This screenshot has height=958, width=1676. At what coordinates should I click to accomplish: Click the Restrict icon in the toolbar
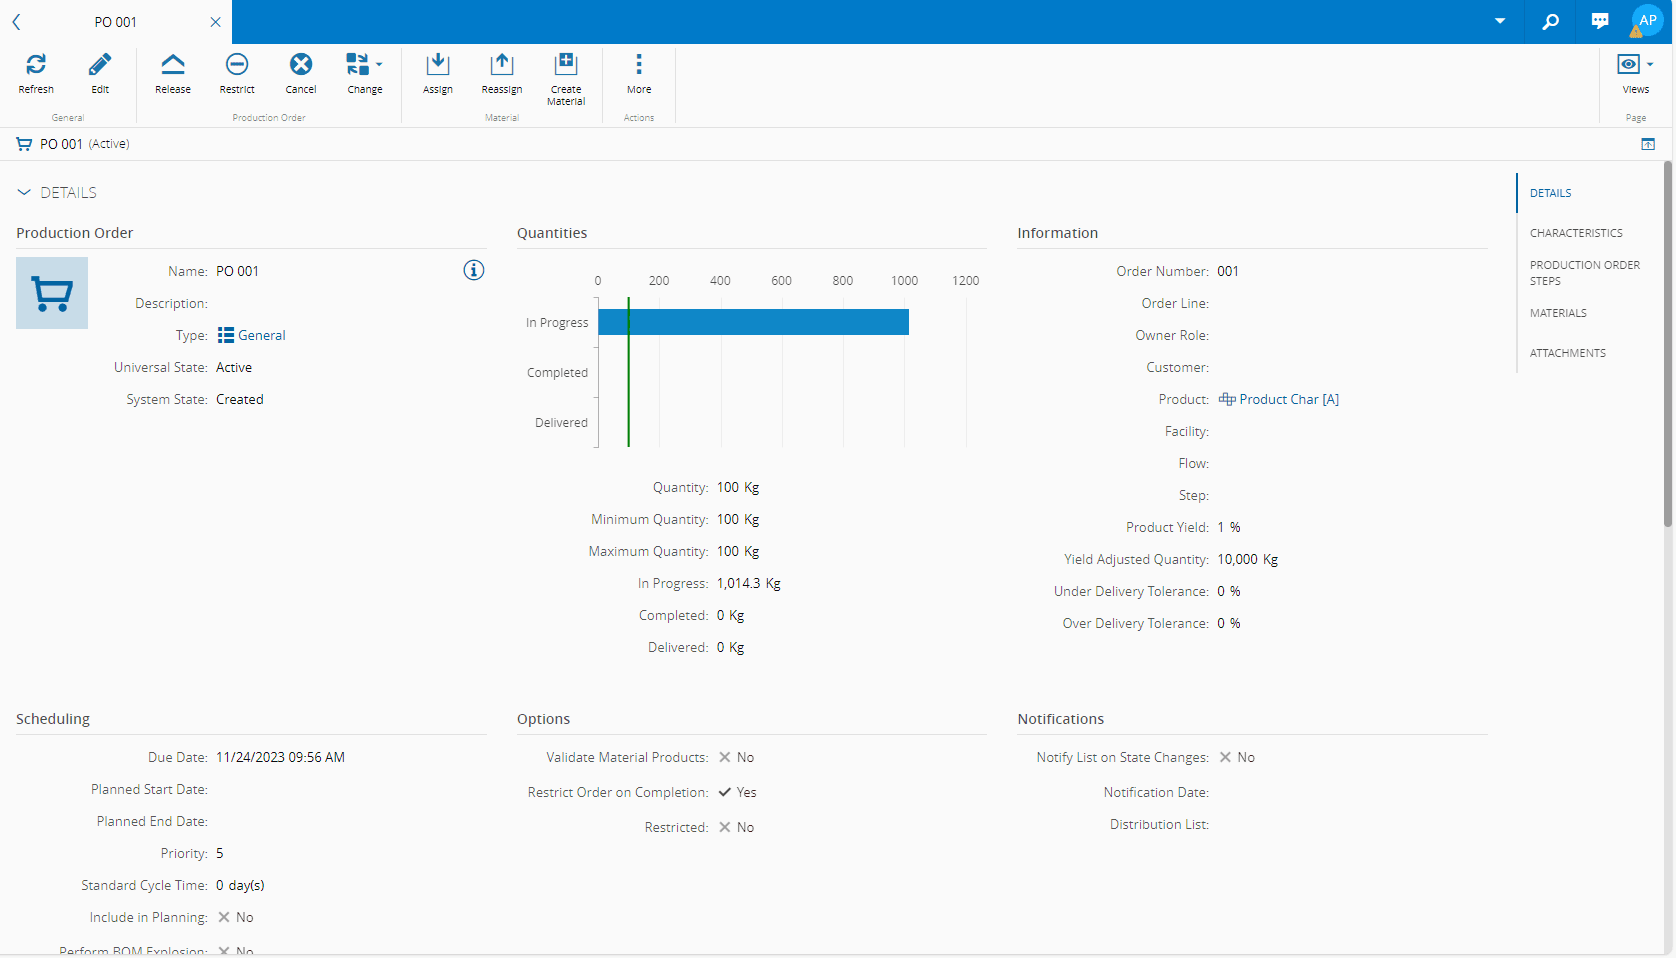click(237, 65)
